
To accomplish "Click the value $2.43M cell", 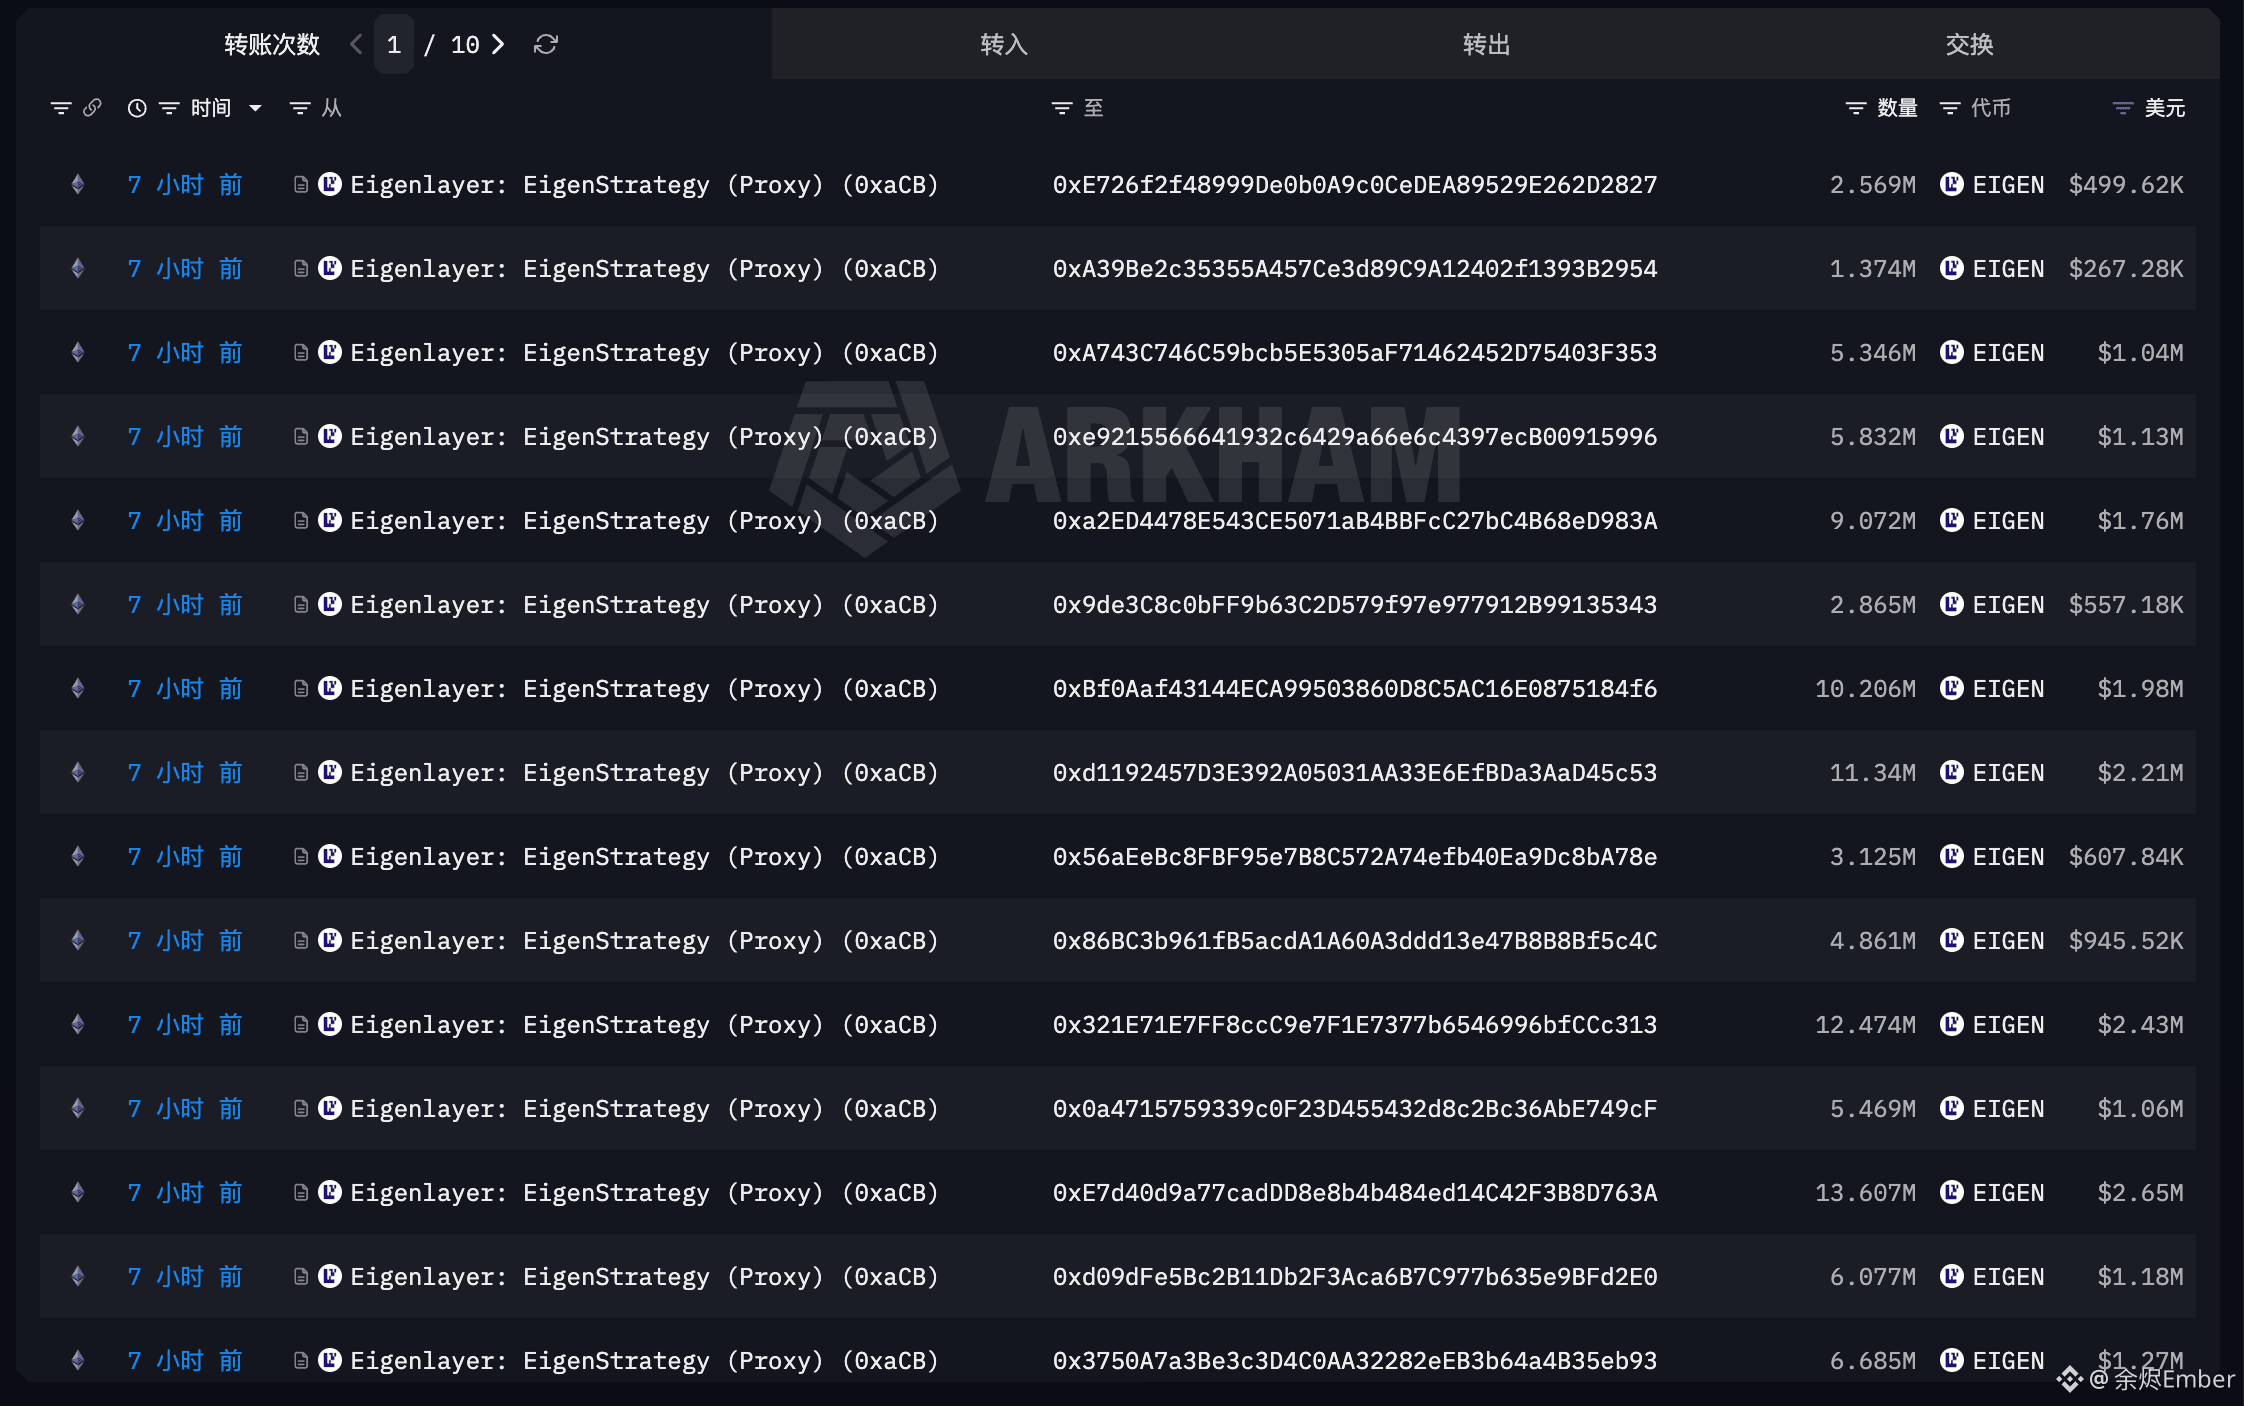I will [2140, 1025].
